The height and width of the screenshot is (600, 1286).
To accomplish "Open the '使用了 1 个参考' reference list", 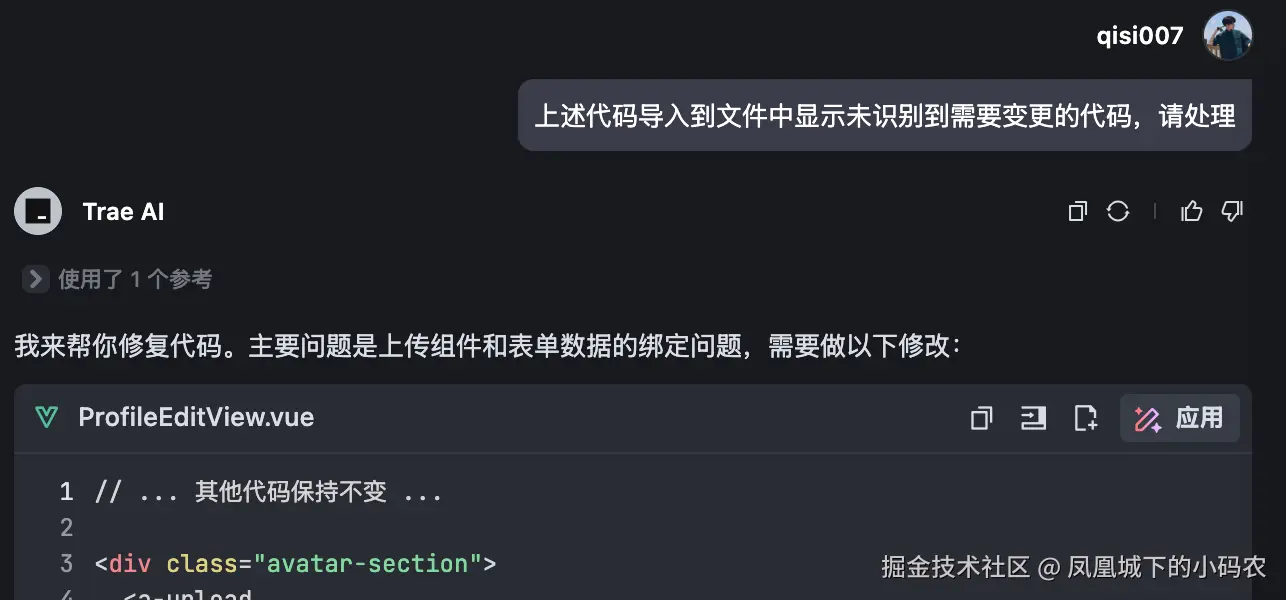I will click(x=135, y=279).
